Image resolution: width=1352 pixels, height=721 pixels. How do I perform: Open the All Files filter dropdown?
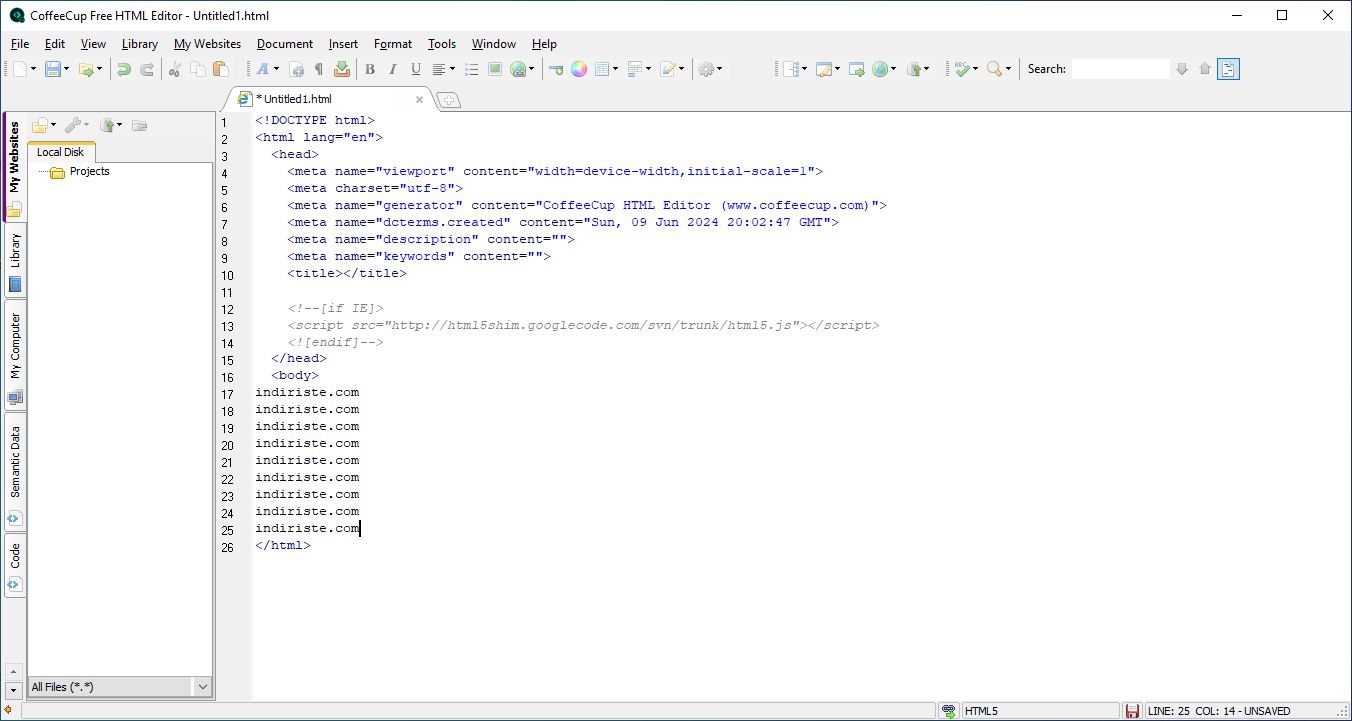203,687
